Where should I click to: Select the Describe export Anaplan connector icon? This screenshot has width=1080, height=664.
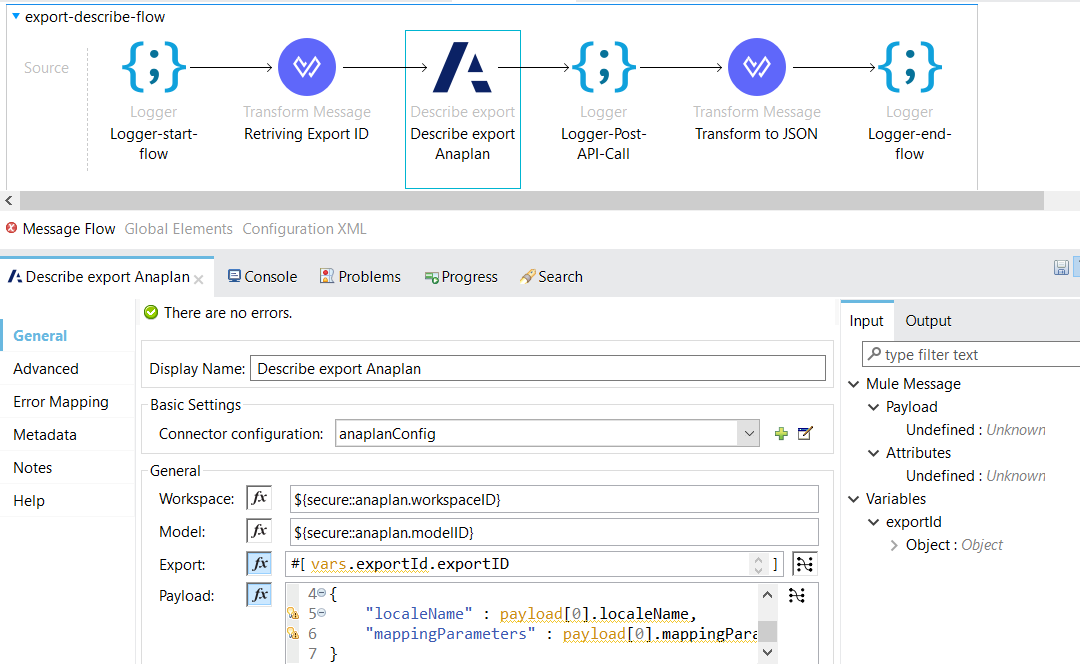(462, 68)
